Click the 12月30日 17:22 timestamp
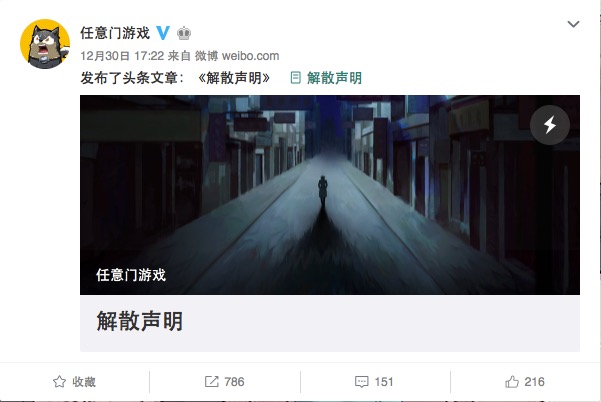Screen dimensions: 601x402 click(x=122, y=56)
